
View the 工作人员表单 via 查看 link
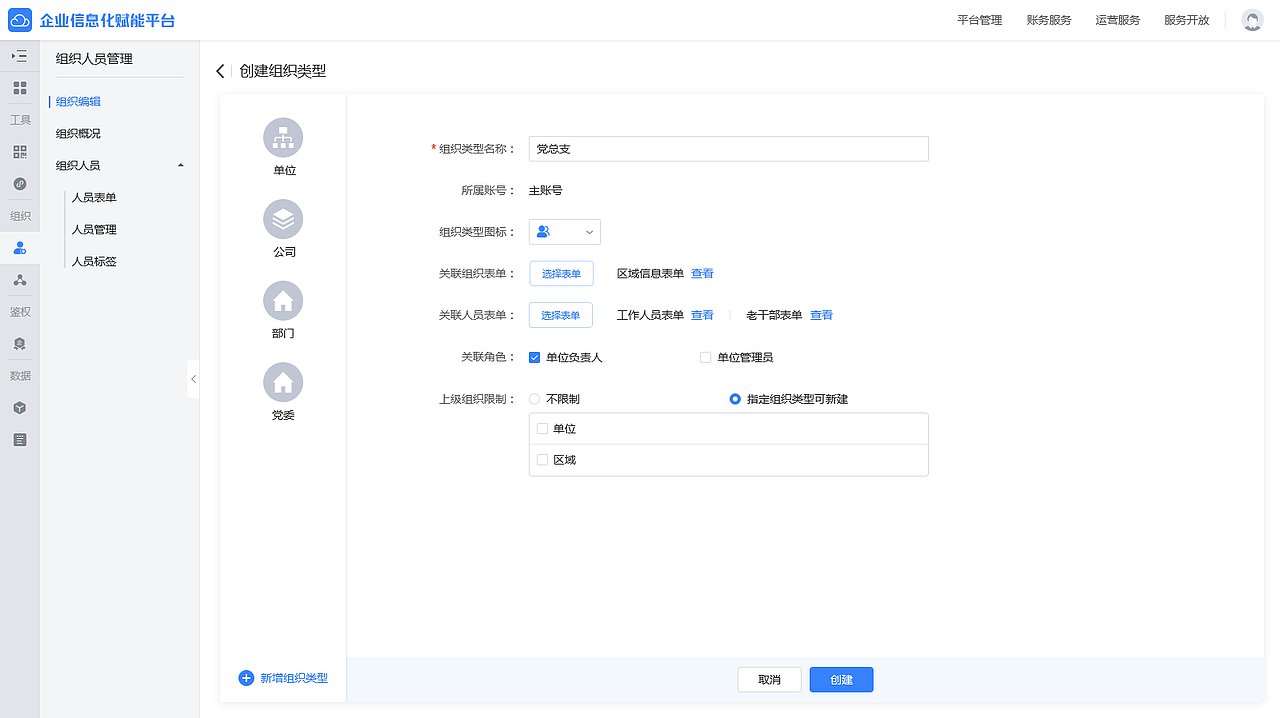click(702, 315)
